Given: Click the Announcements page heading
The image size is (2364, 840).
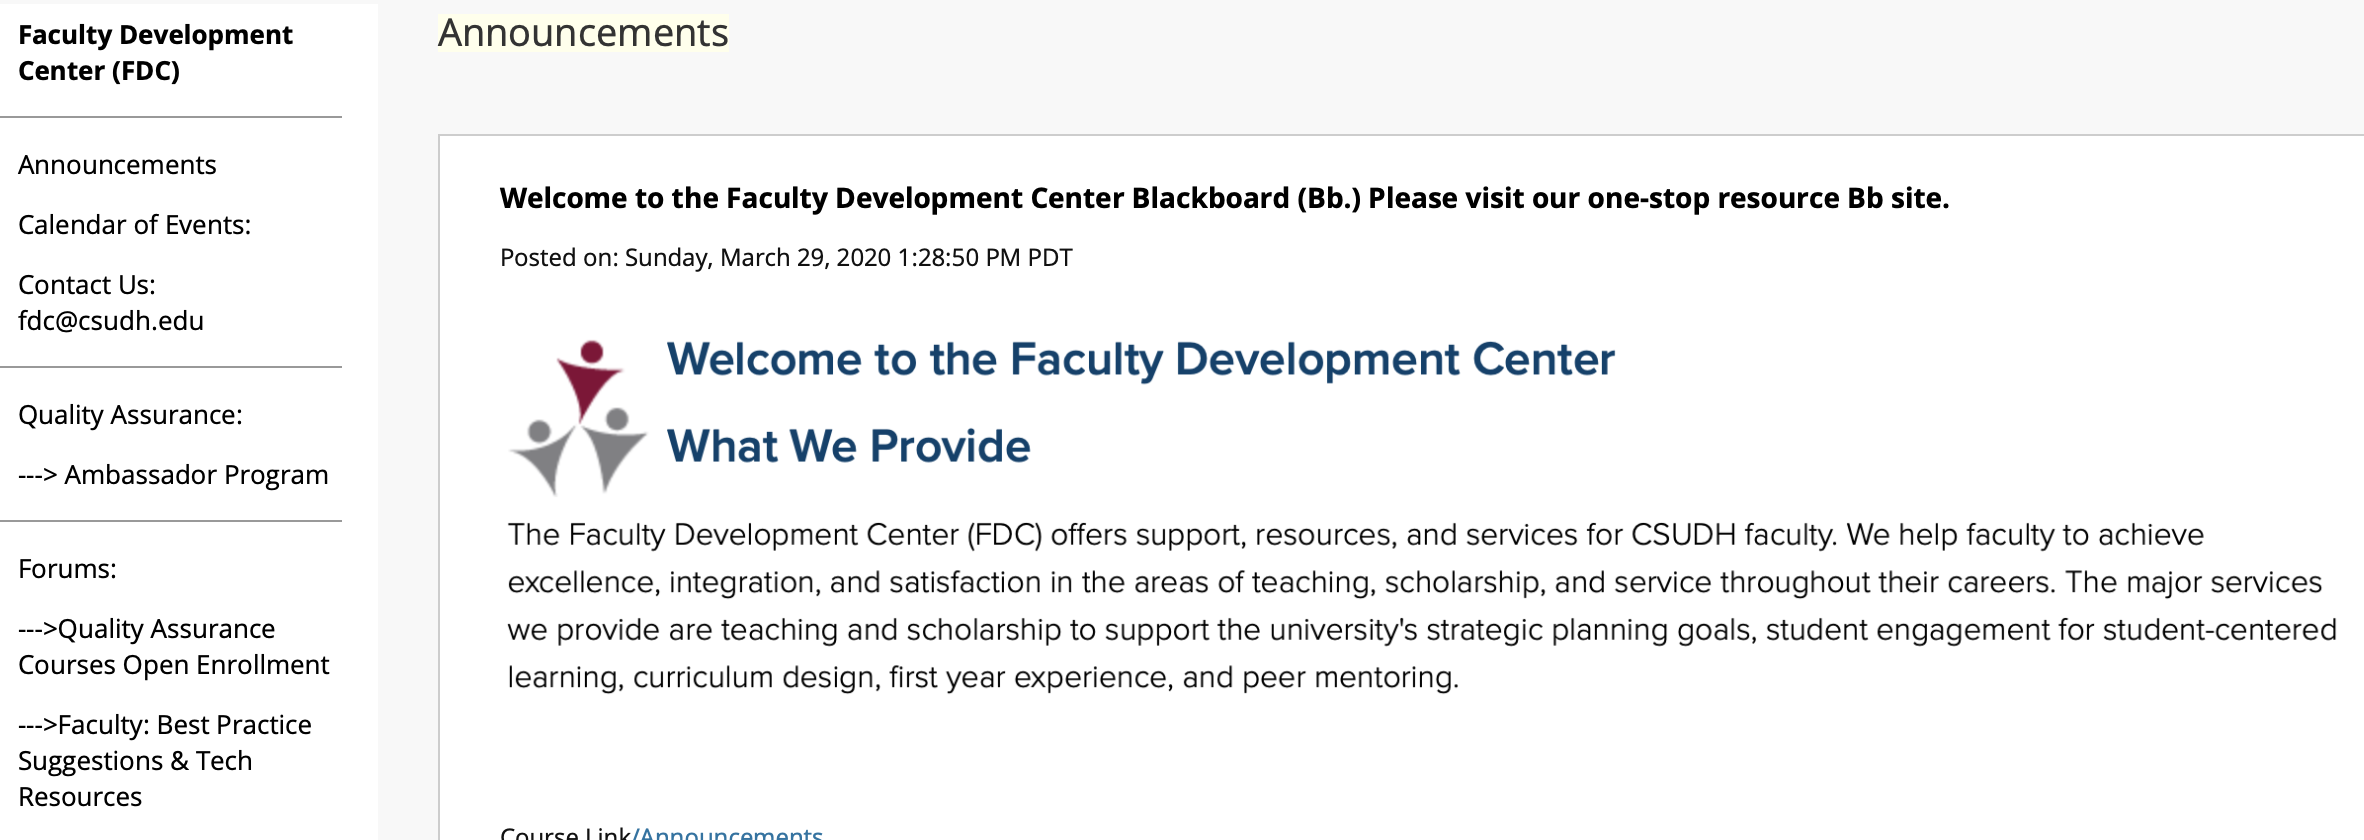Looking at the screenshot, I should point(583,33).
